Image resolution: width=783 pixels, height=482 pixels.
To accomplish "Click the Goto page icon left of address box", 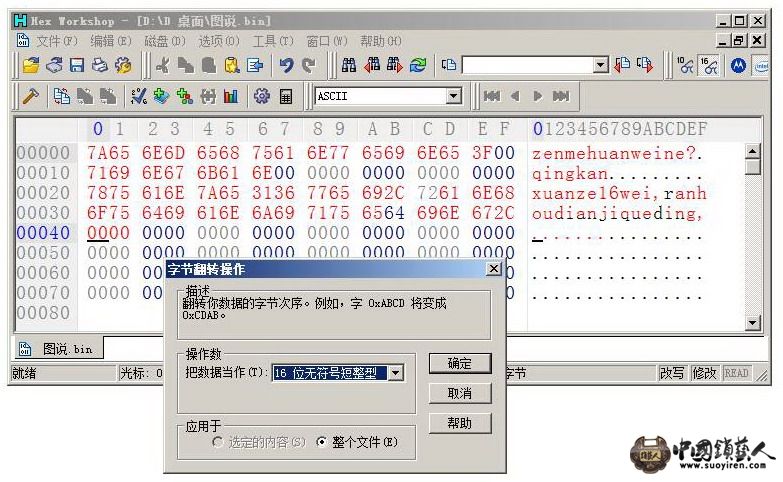I will (449, 65).
